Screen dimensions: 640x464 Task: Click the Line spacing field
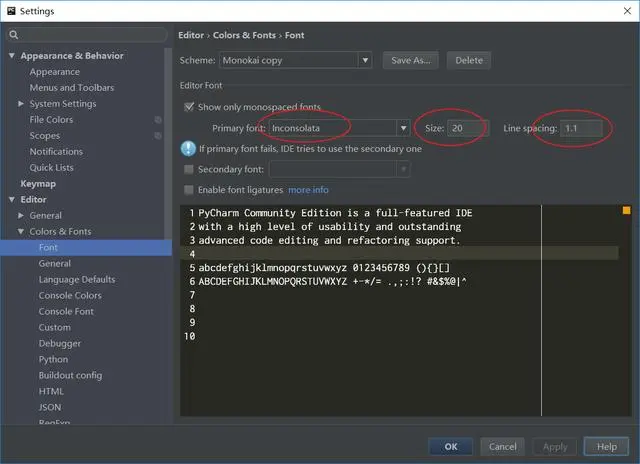581,128
